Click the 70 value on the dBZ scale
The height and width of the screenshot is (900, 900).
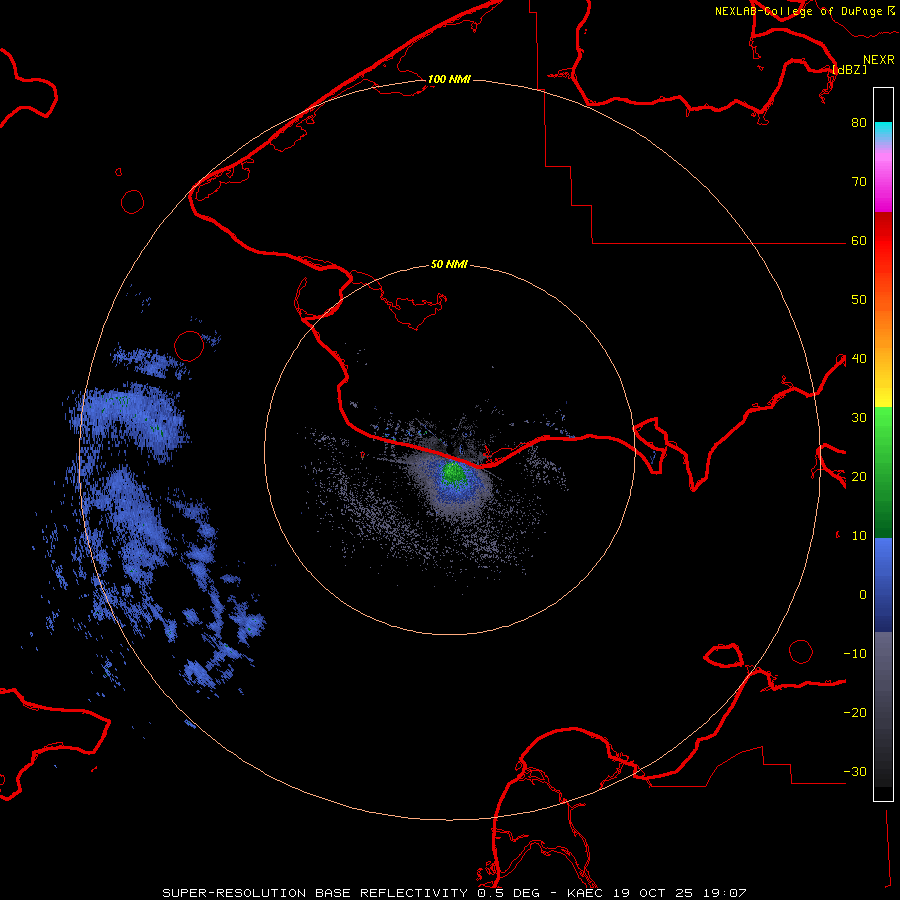859,182
